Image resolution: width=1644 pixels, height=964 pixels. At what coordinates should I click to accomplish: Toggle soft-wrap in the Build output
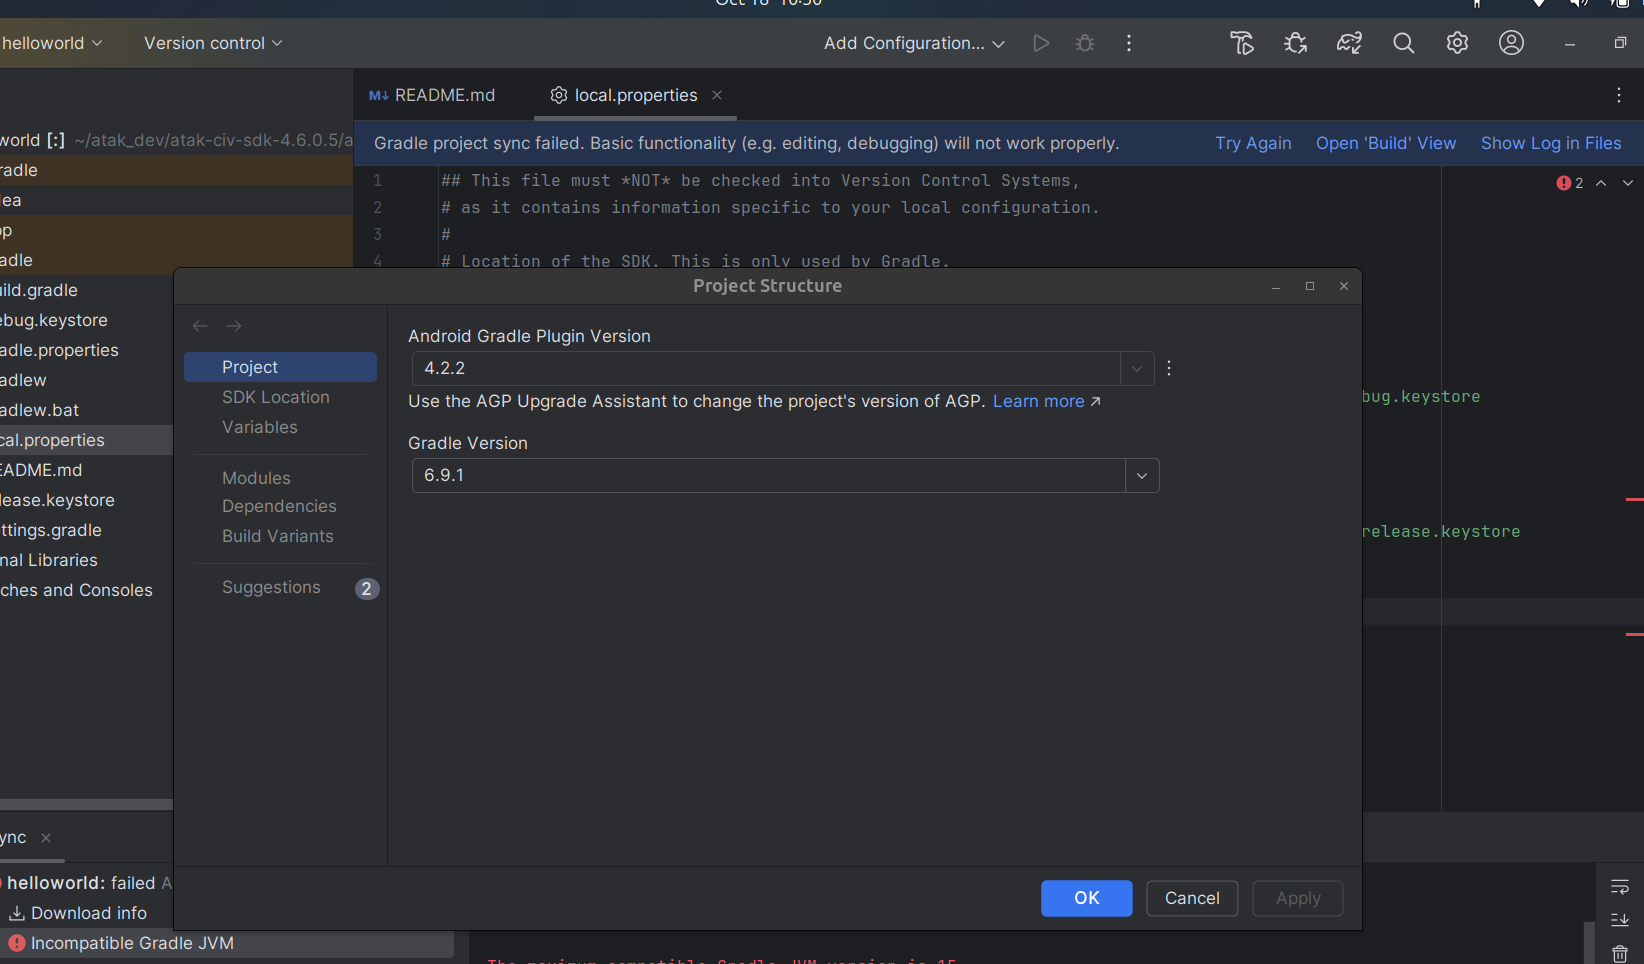coord(1620,887)
